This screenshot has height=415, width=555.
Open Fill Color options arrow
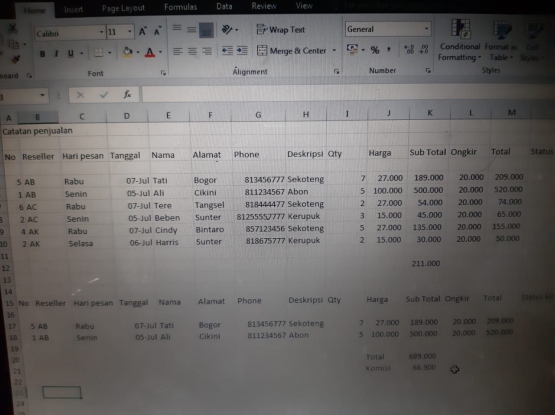138,52
